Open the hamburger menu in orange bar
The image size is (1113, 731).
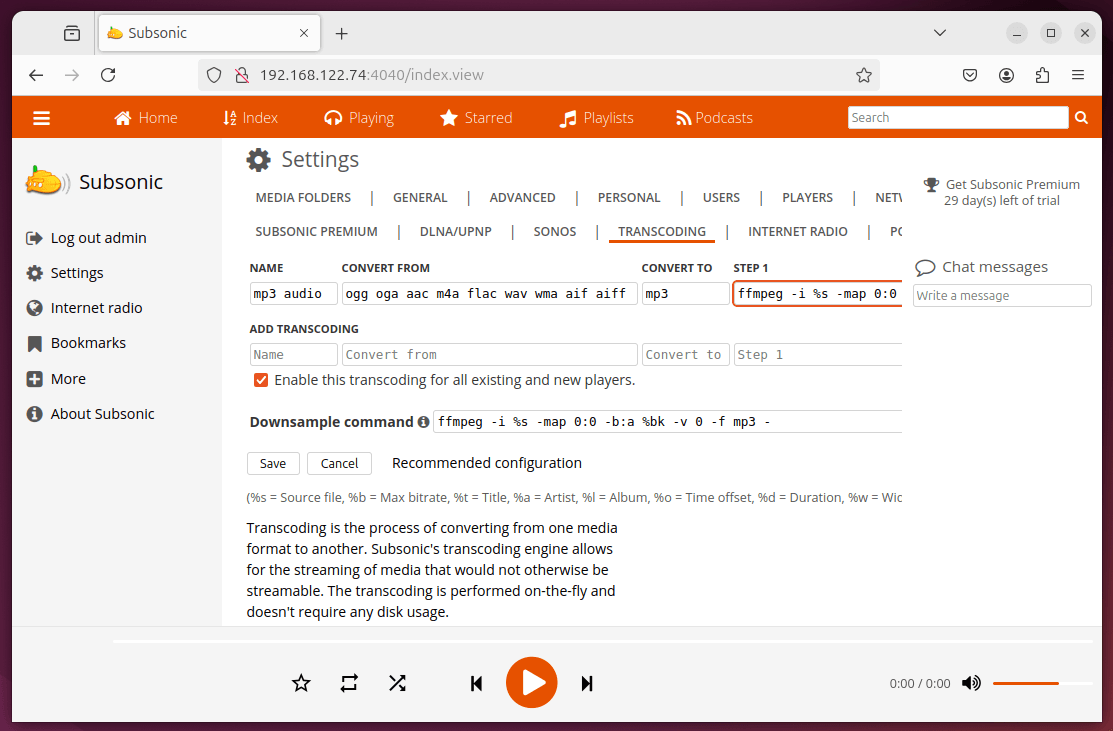tap(41, 118)
